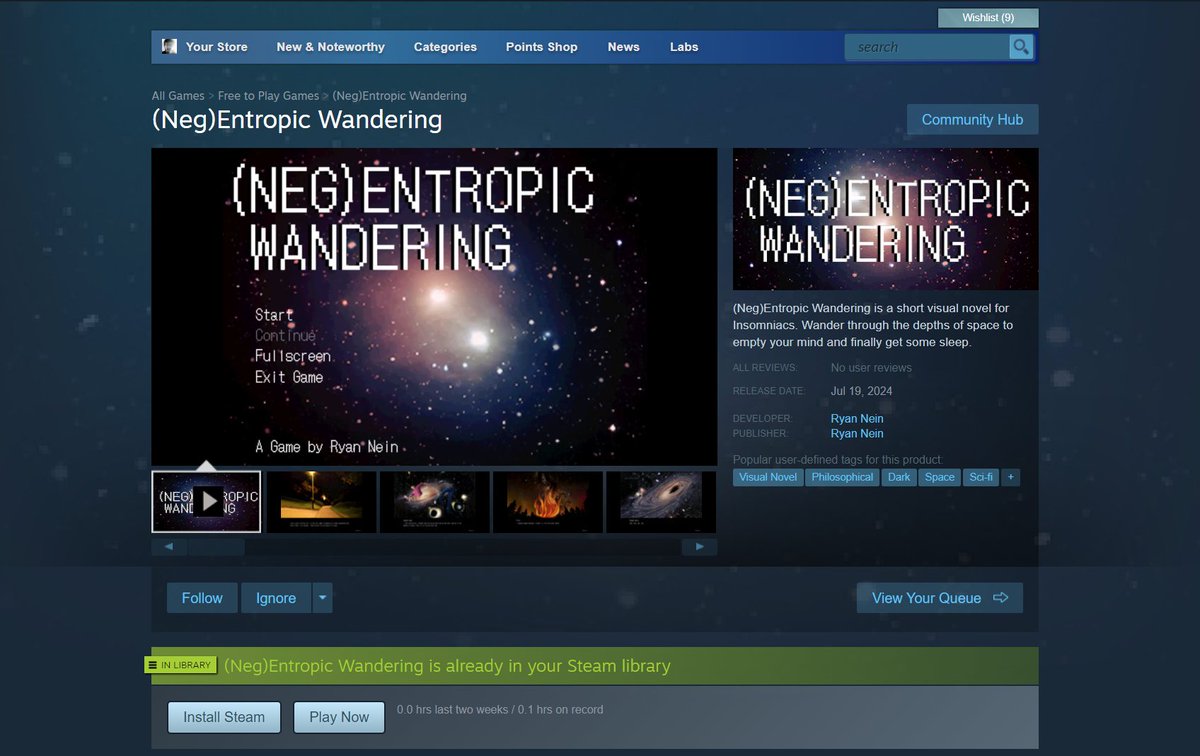This screenshot has width=1200, height=756.
Task: Click the user avatar beside Your Store
Action: pos(170,47)
